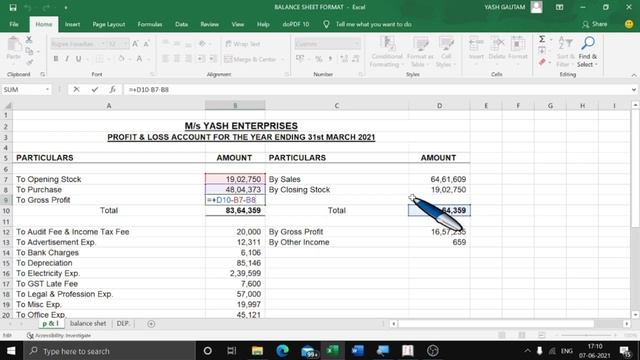Click the Format Painter brush icon
This screenshot has height=360, width=640.
pyautogui.click(x=29, y=62)
